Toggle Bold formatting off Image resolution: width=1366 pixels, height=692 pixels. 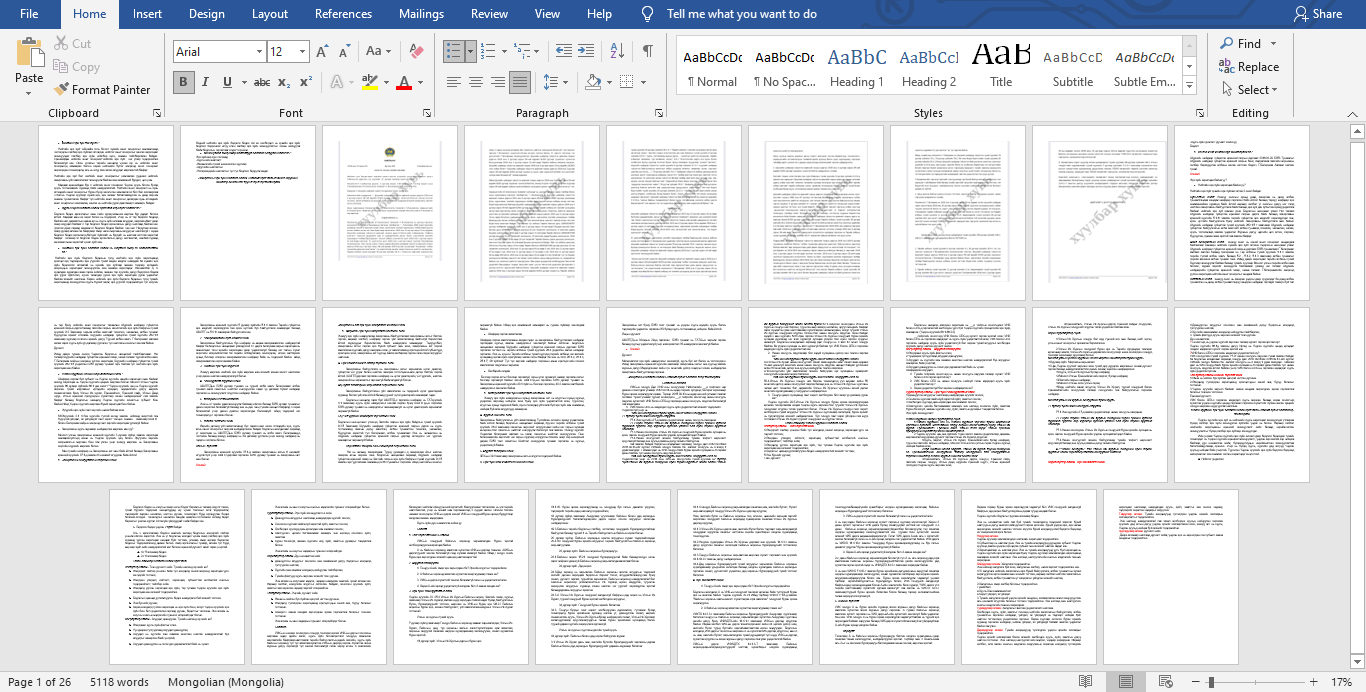click(183, 82)
